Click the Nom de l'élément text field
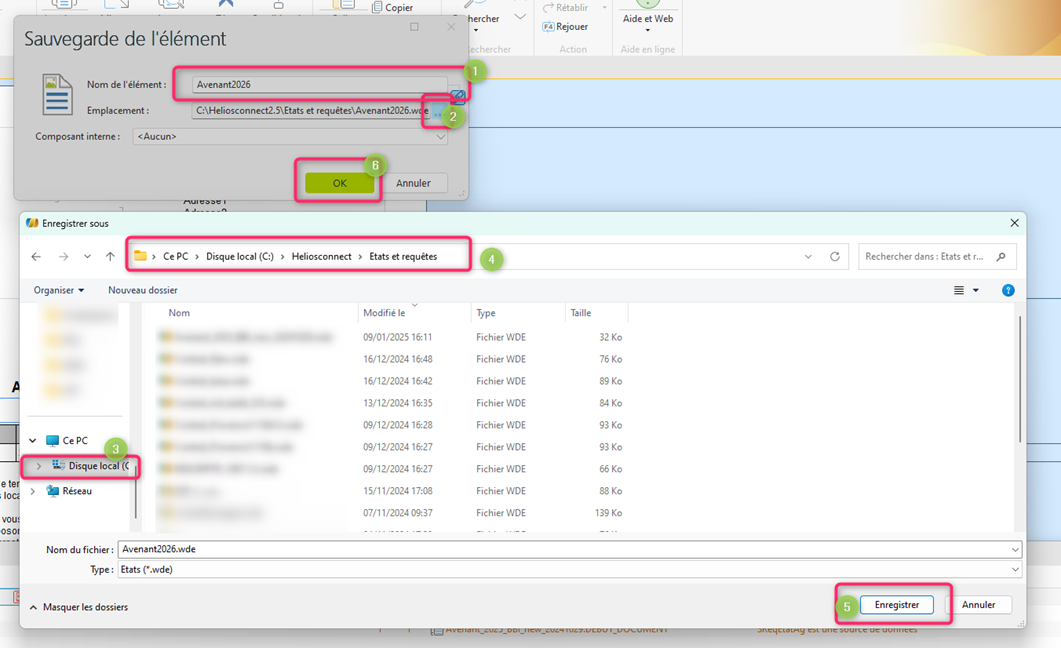This screenshot has width=1061, height=648. [x=318, y=85]
